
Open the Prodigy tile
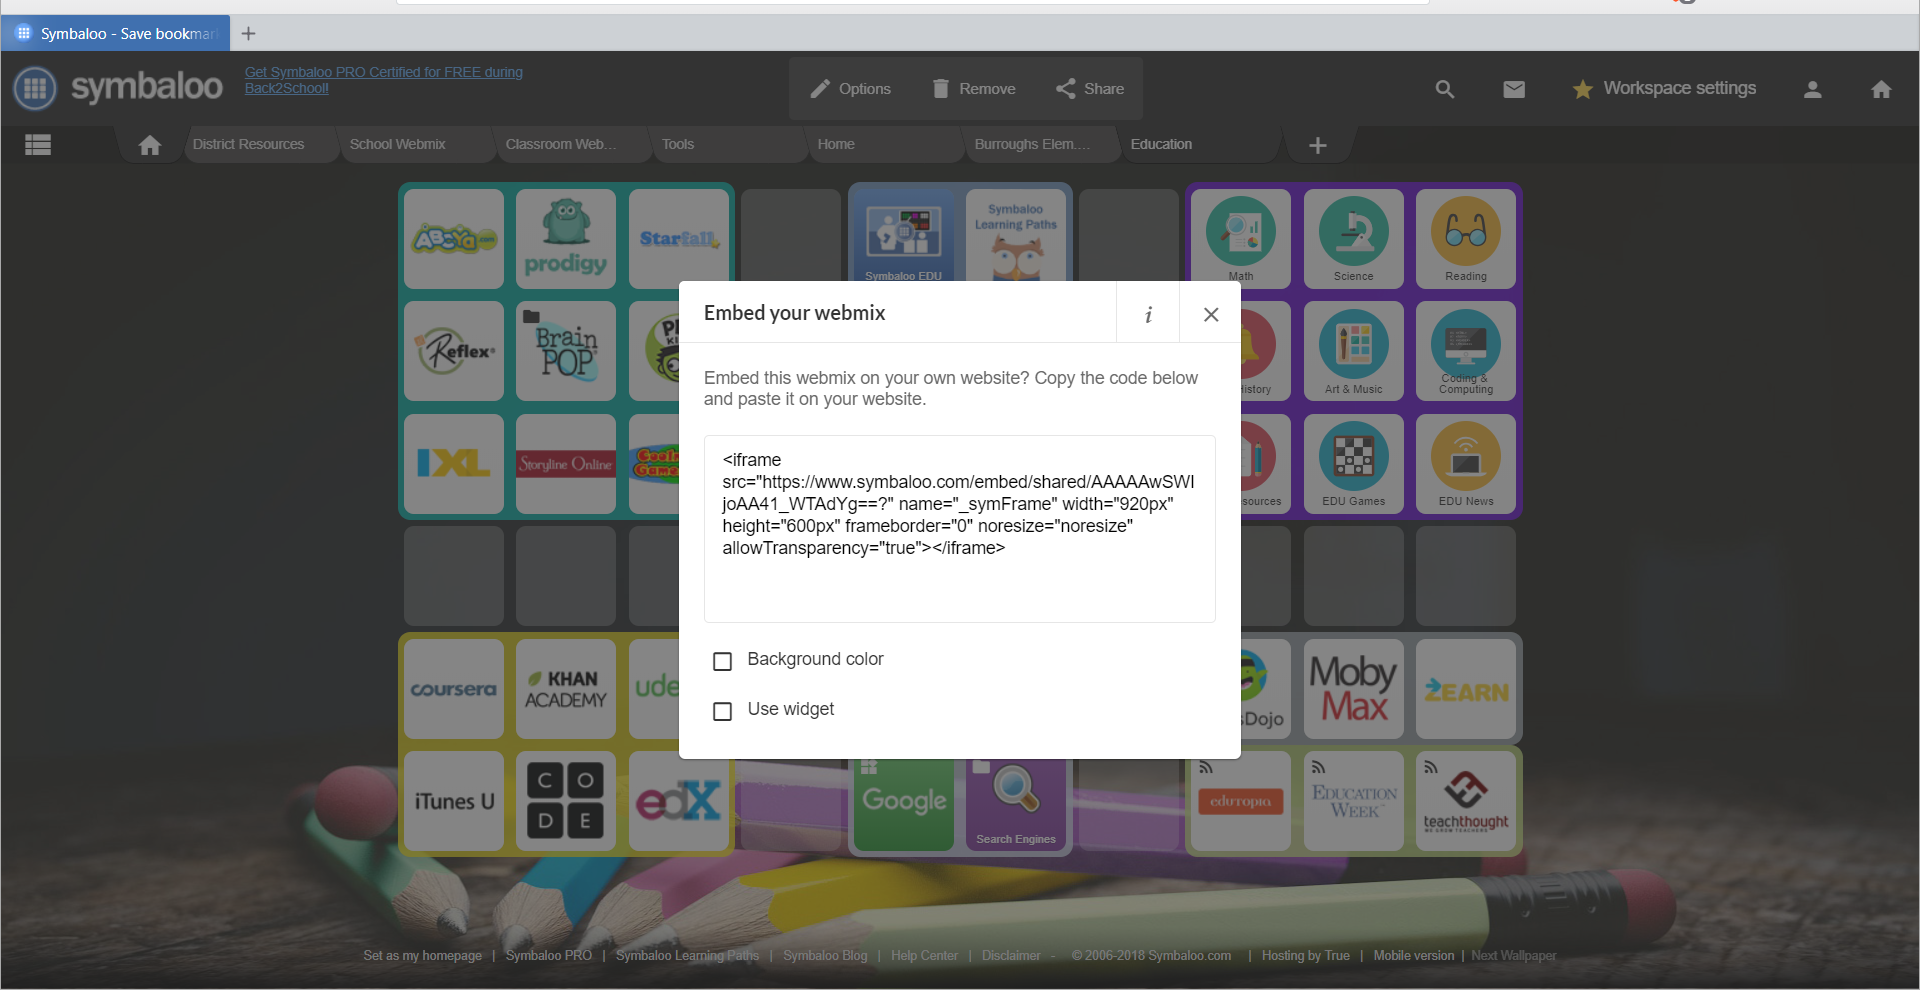pos(566,239)
